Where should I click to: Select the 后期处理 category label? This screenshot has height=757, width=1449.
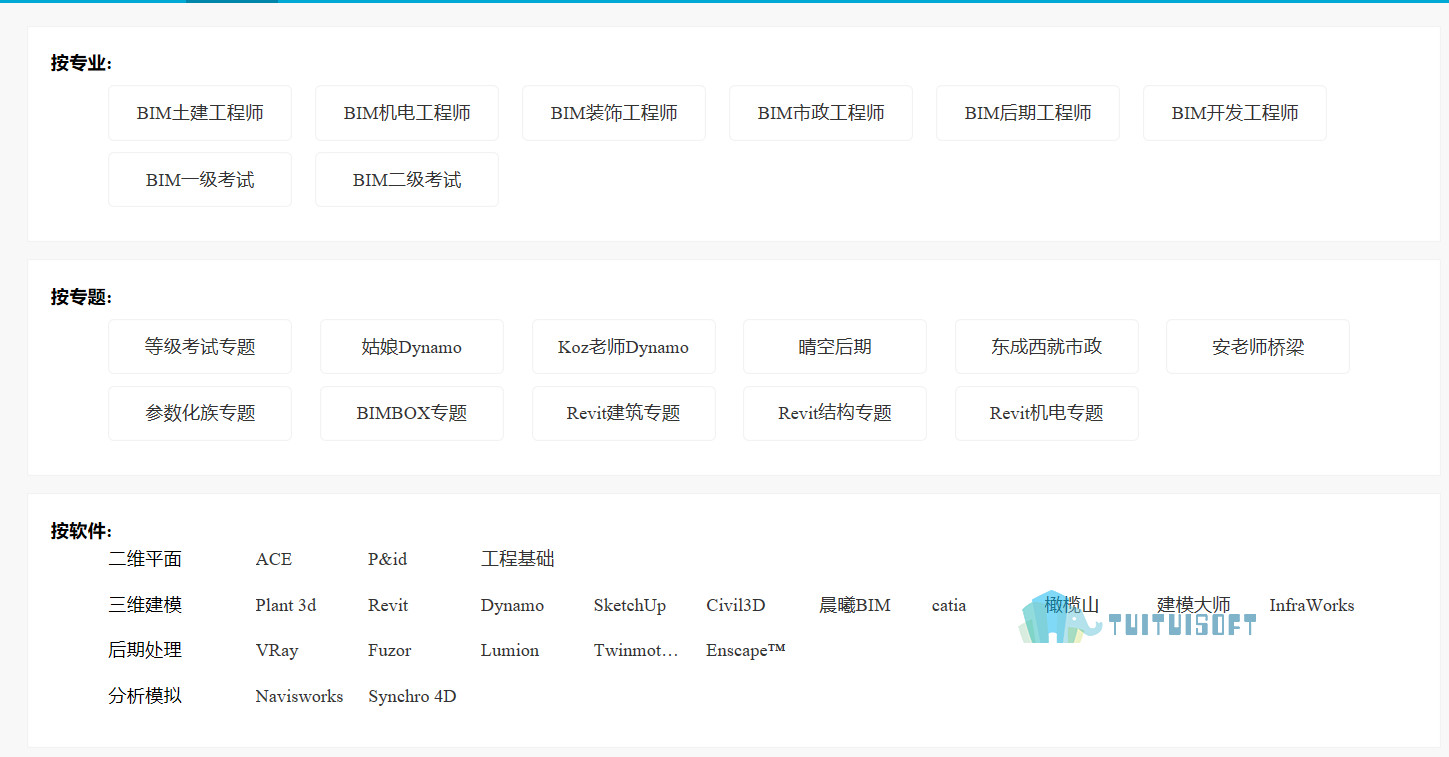[x=145, y=650]
